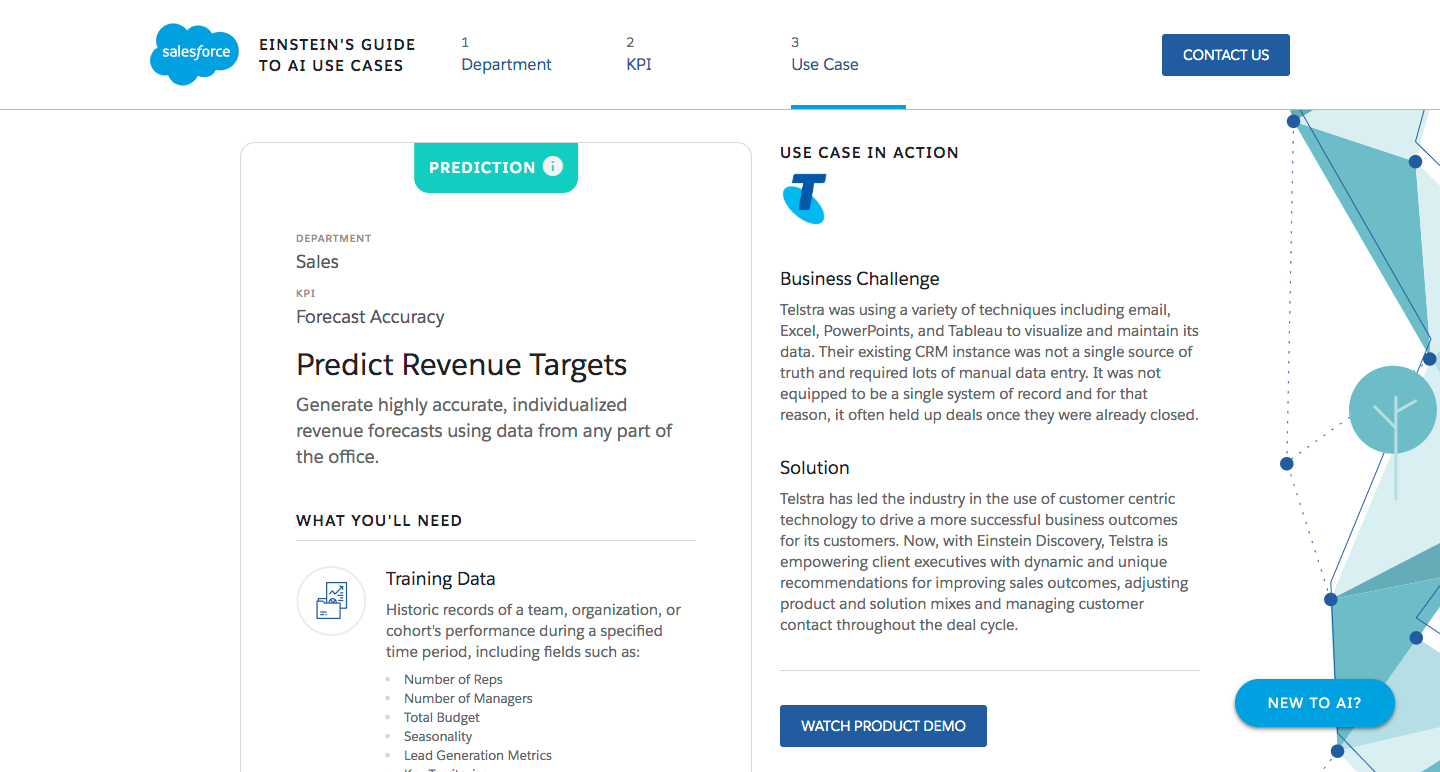The height and width of the screenshot is (772, 1440).
Task: Click the info icon on Prediction badge
Action: pyautogui.click(x=553, y=167)
